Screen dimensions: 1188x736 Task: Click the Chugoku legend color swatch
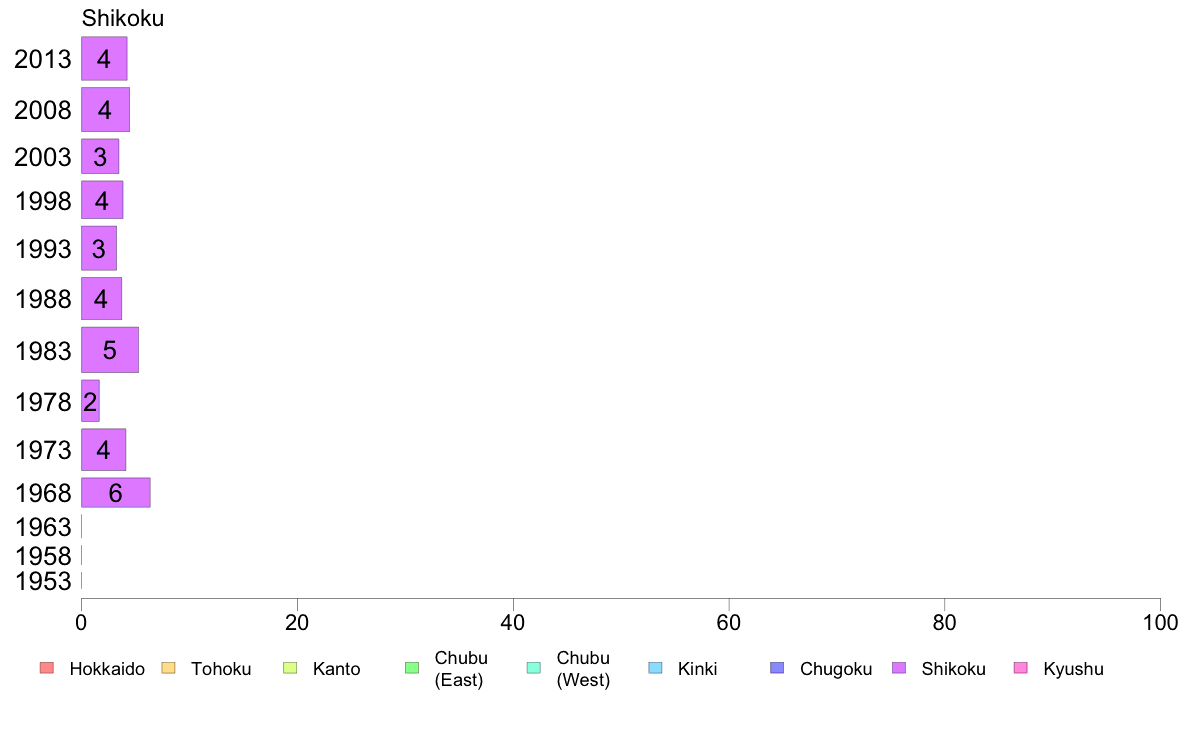[x=777, y=668]
